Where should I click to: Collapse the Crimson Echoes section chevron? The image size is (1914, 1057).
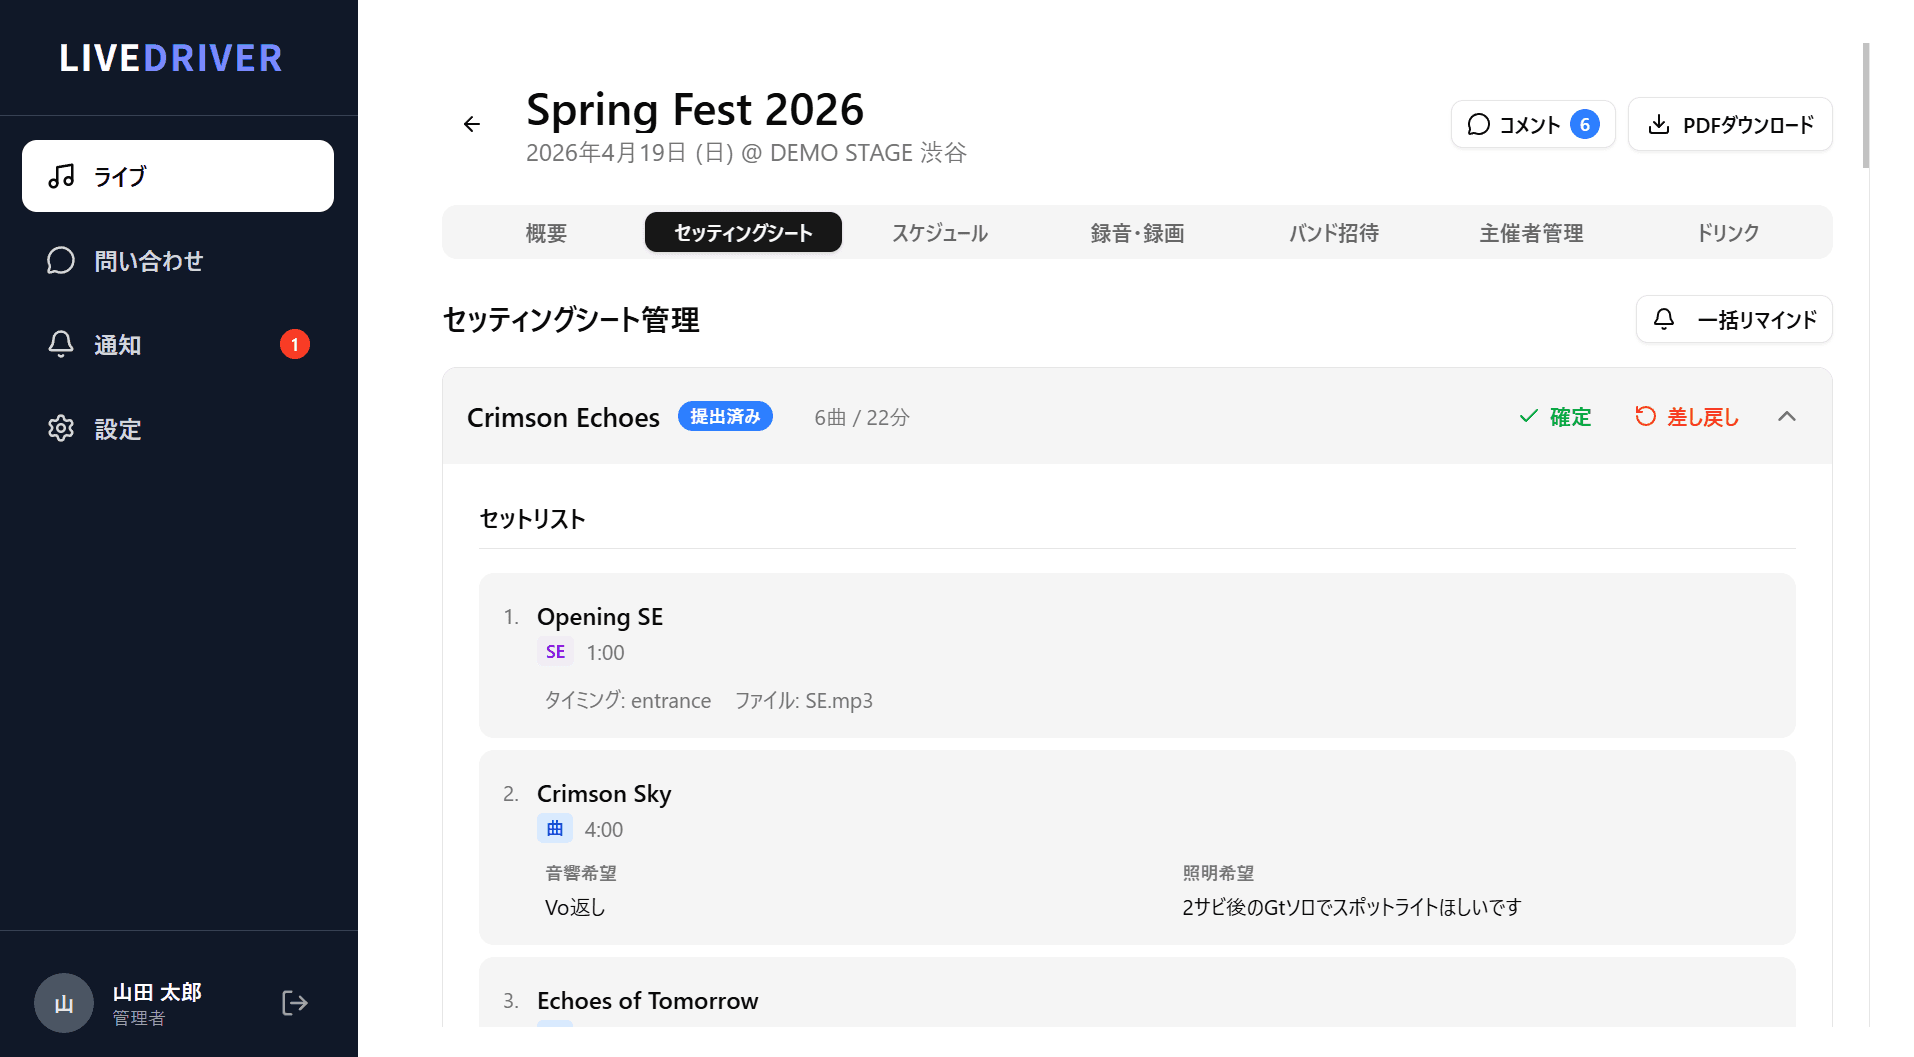click(1787, 417)
